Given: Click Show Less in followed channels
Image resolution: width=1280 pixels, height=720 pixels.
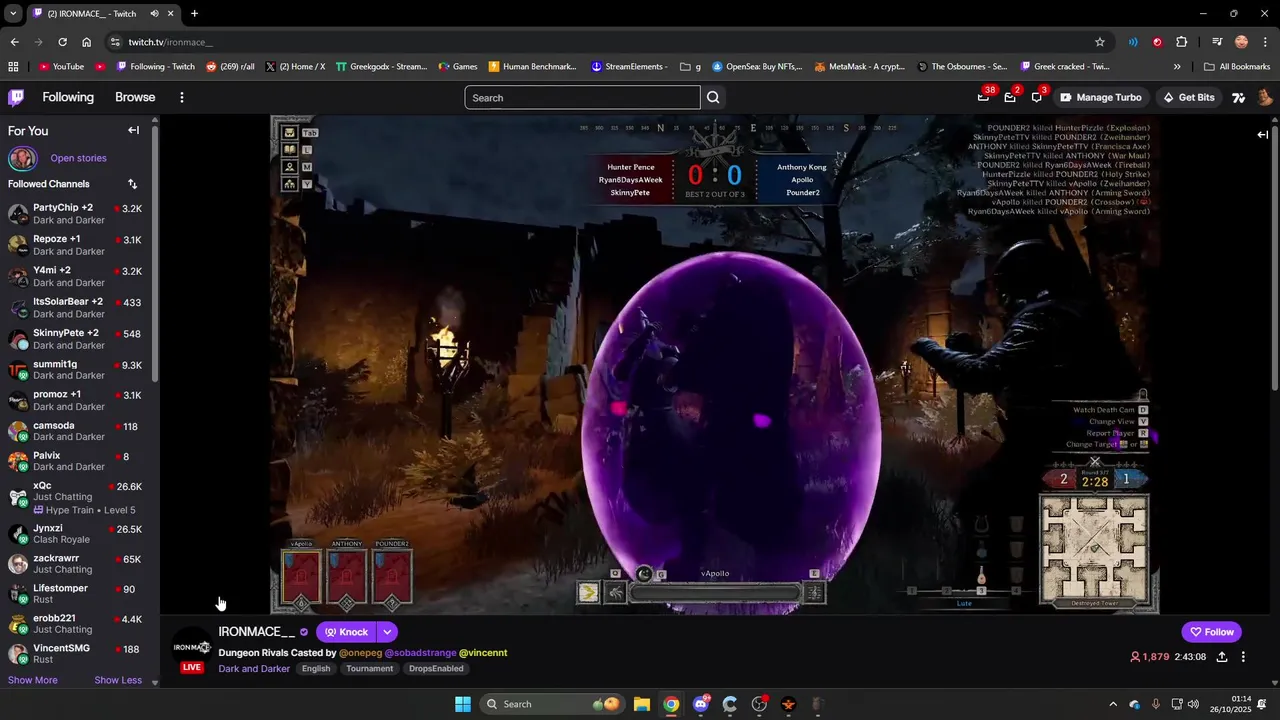Looking at the screenshot, I should pyautogui.click(x=118, y=680).
